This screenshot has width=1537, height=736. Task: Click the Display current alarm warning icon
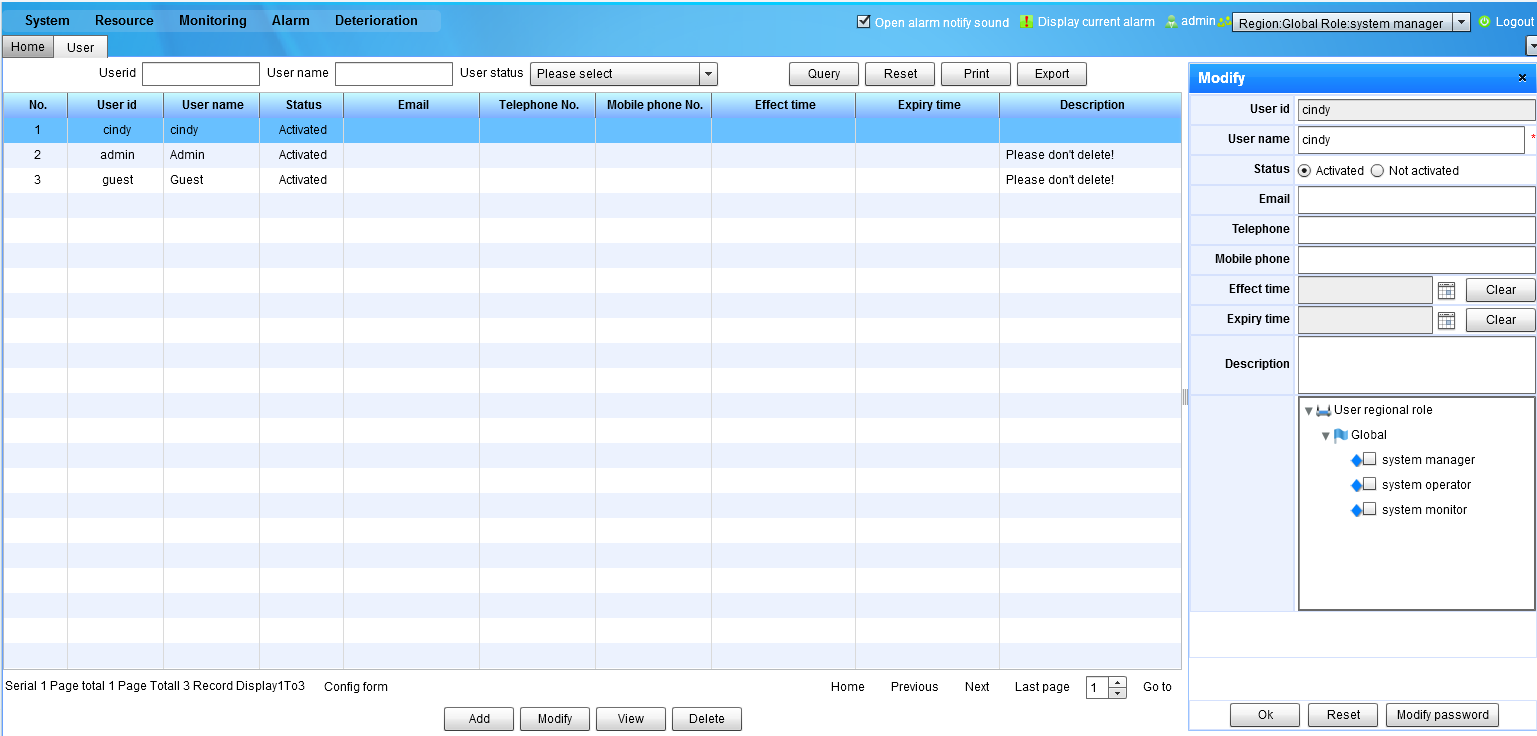coord(1026,22)
